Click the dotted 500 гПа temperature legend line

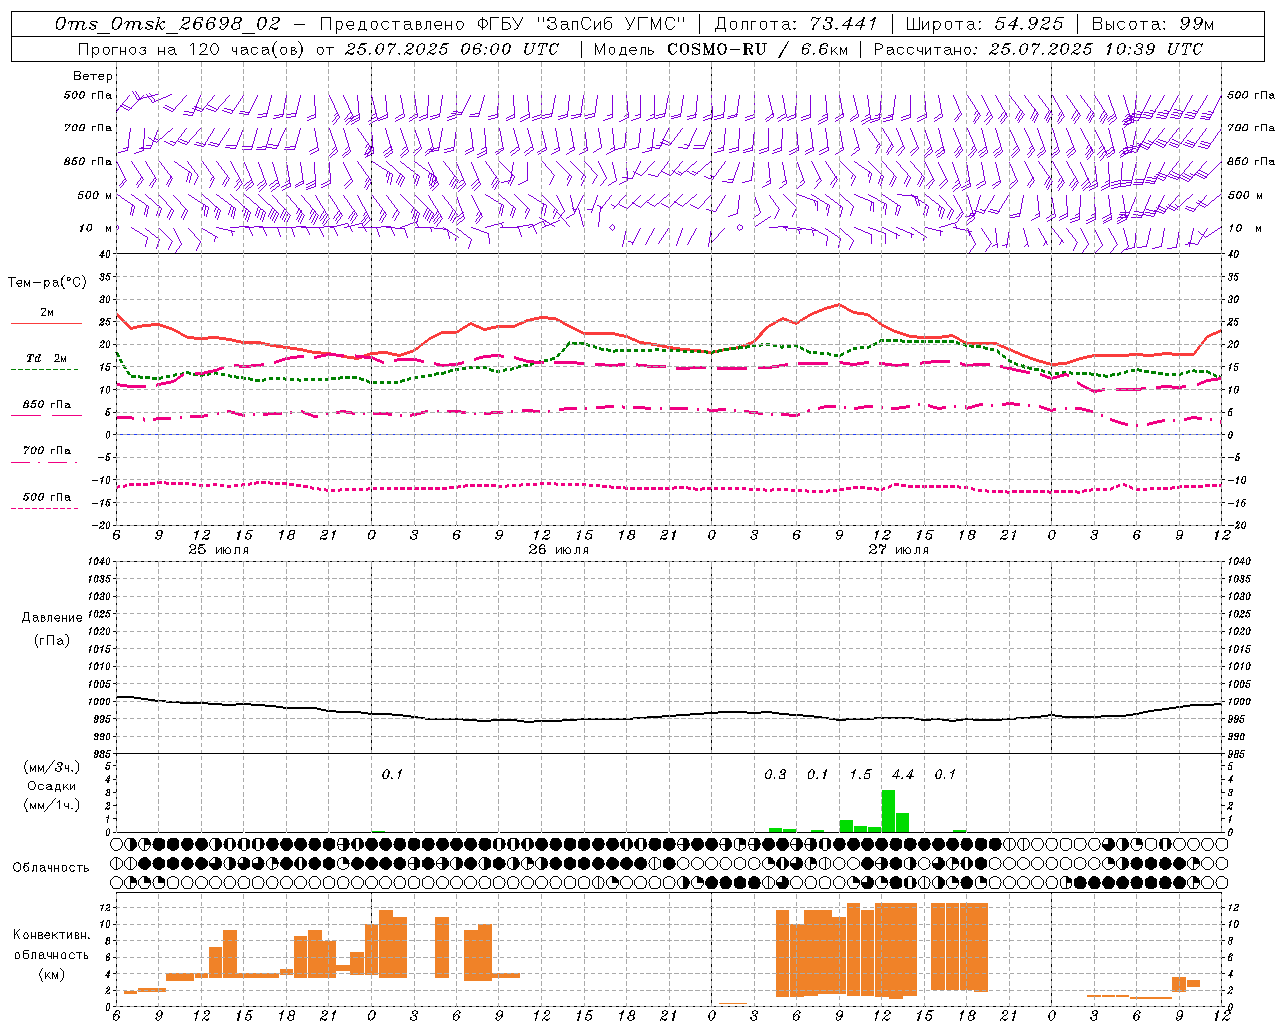[x=44, y=509]
